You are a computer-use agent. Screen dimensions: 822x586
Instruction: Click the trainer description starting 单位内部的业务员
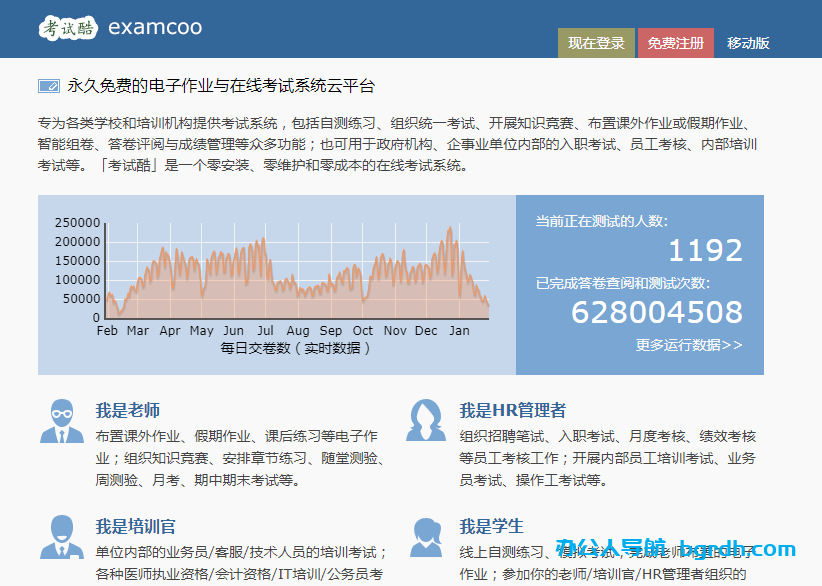[241, 563]
